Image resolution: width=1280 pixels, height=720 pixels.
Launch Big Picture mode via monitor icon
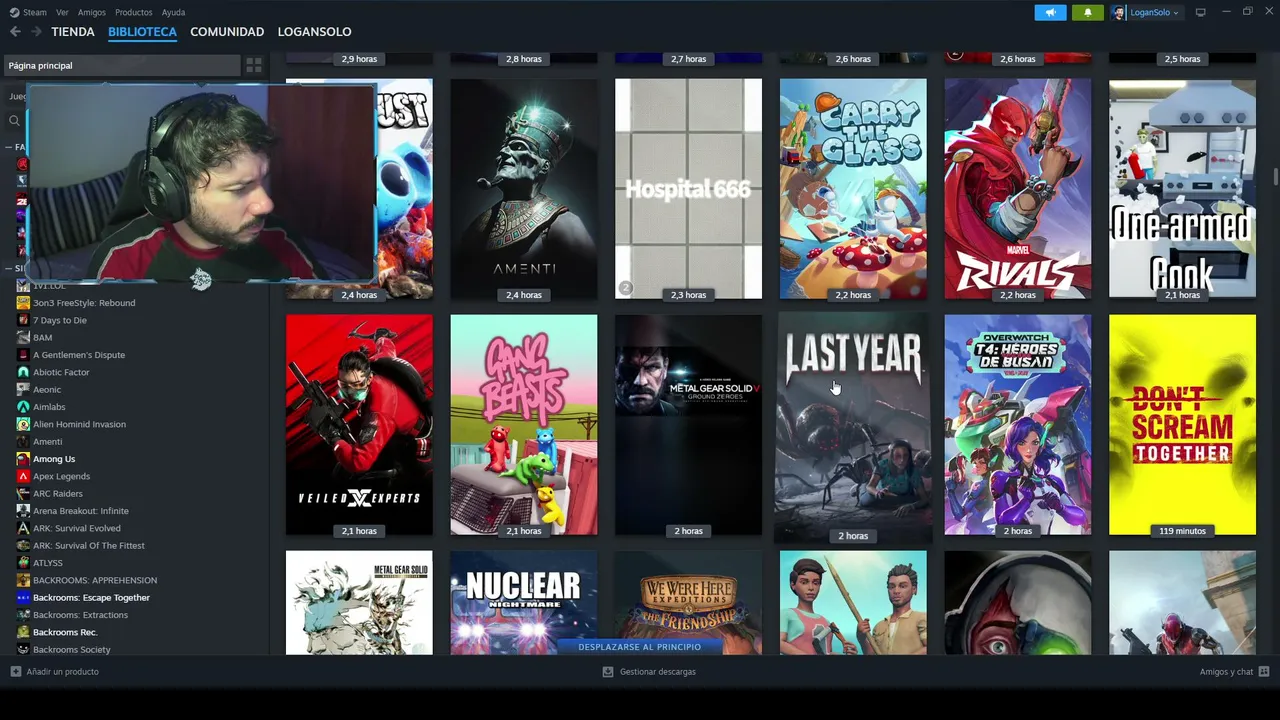click(1200, 13)
